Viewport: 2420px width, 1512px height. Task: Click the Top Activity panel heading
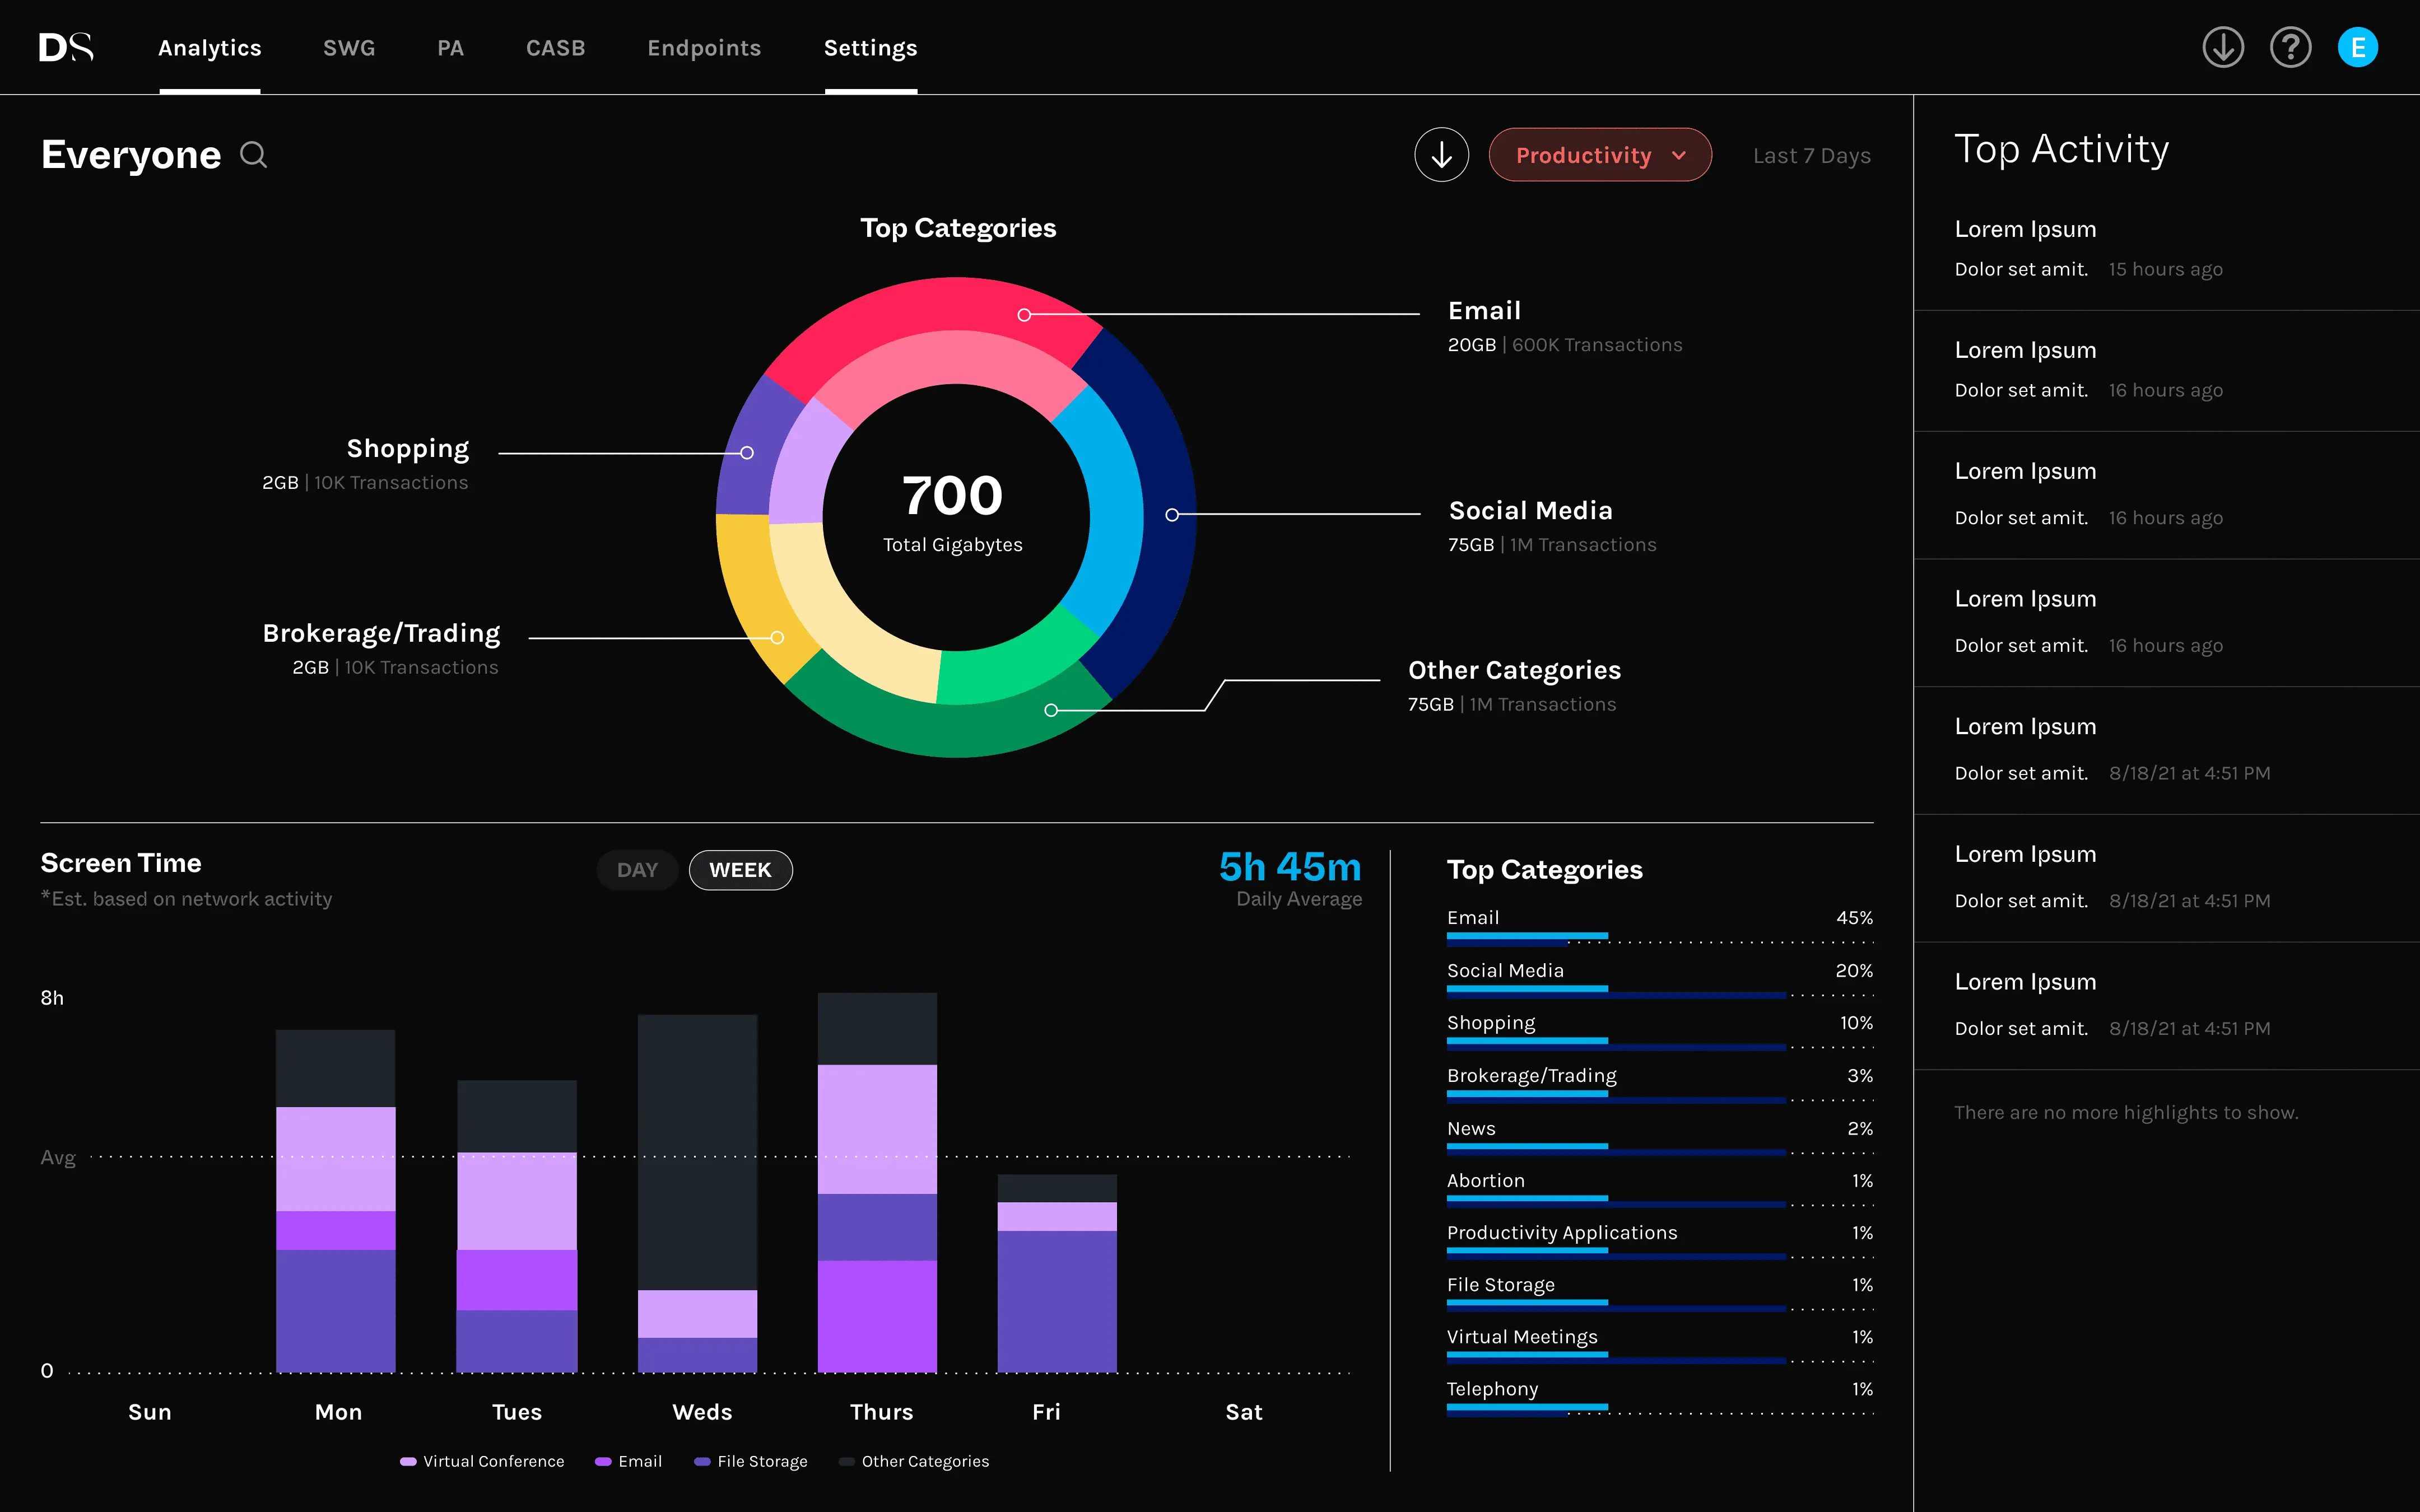pos(2061,149)
